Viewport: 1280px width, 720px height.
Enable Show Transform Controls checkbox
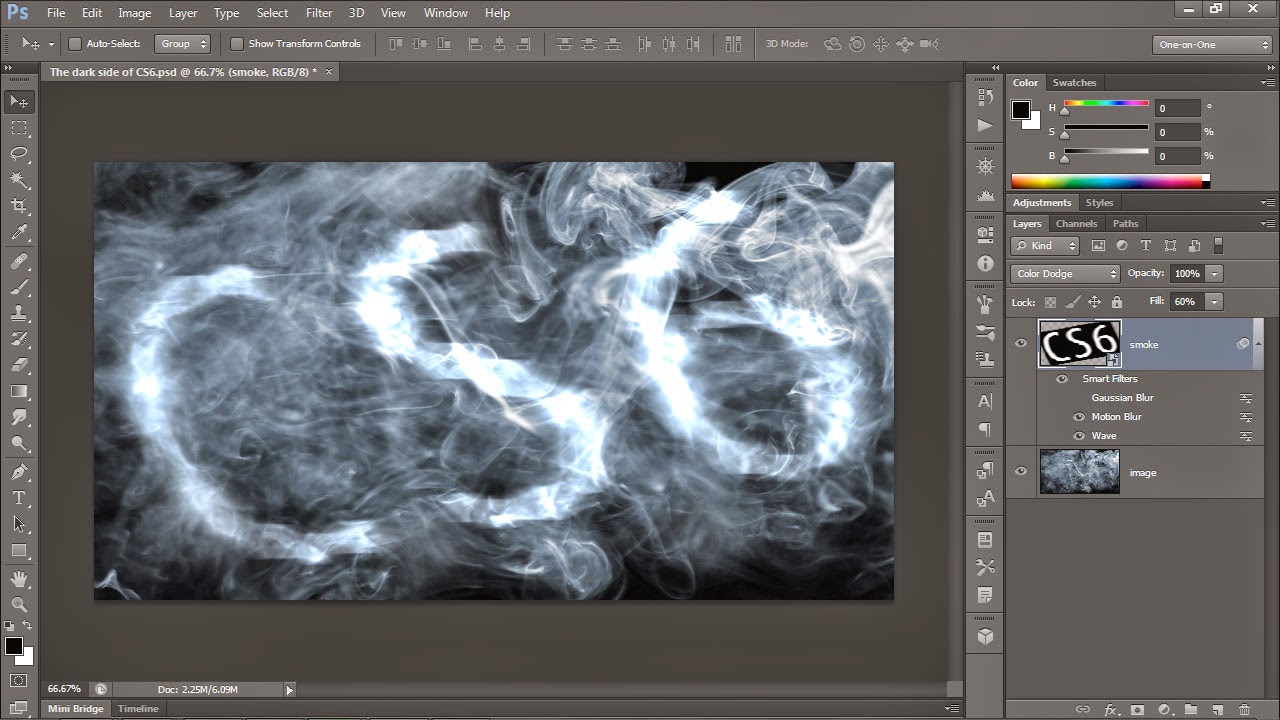[237, 44]
